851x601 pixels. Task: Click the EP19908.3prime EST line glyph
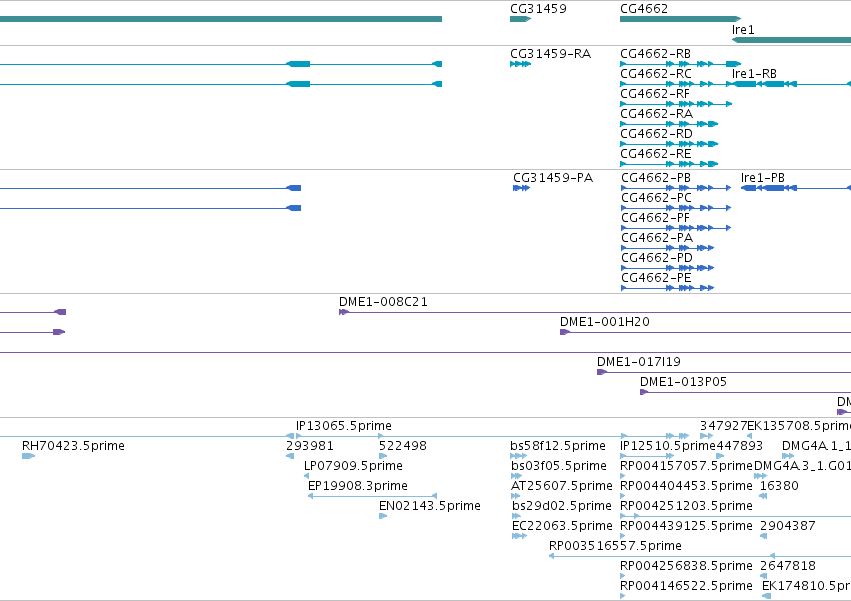point(372,496)
